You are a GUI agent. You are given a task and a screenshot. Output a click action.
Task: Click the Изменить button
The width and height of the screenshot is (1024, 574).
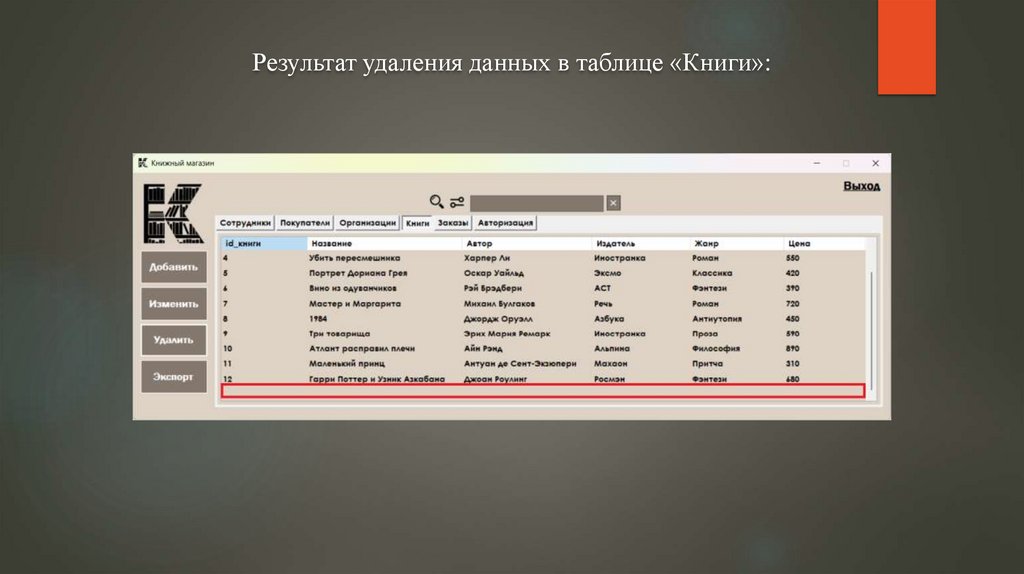[174, 304]
